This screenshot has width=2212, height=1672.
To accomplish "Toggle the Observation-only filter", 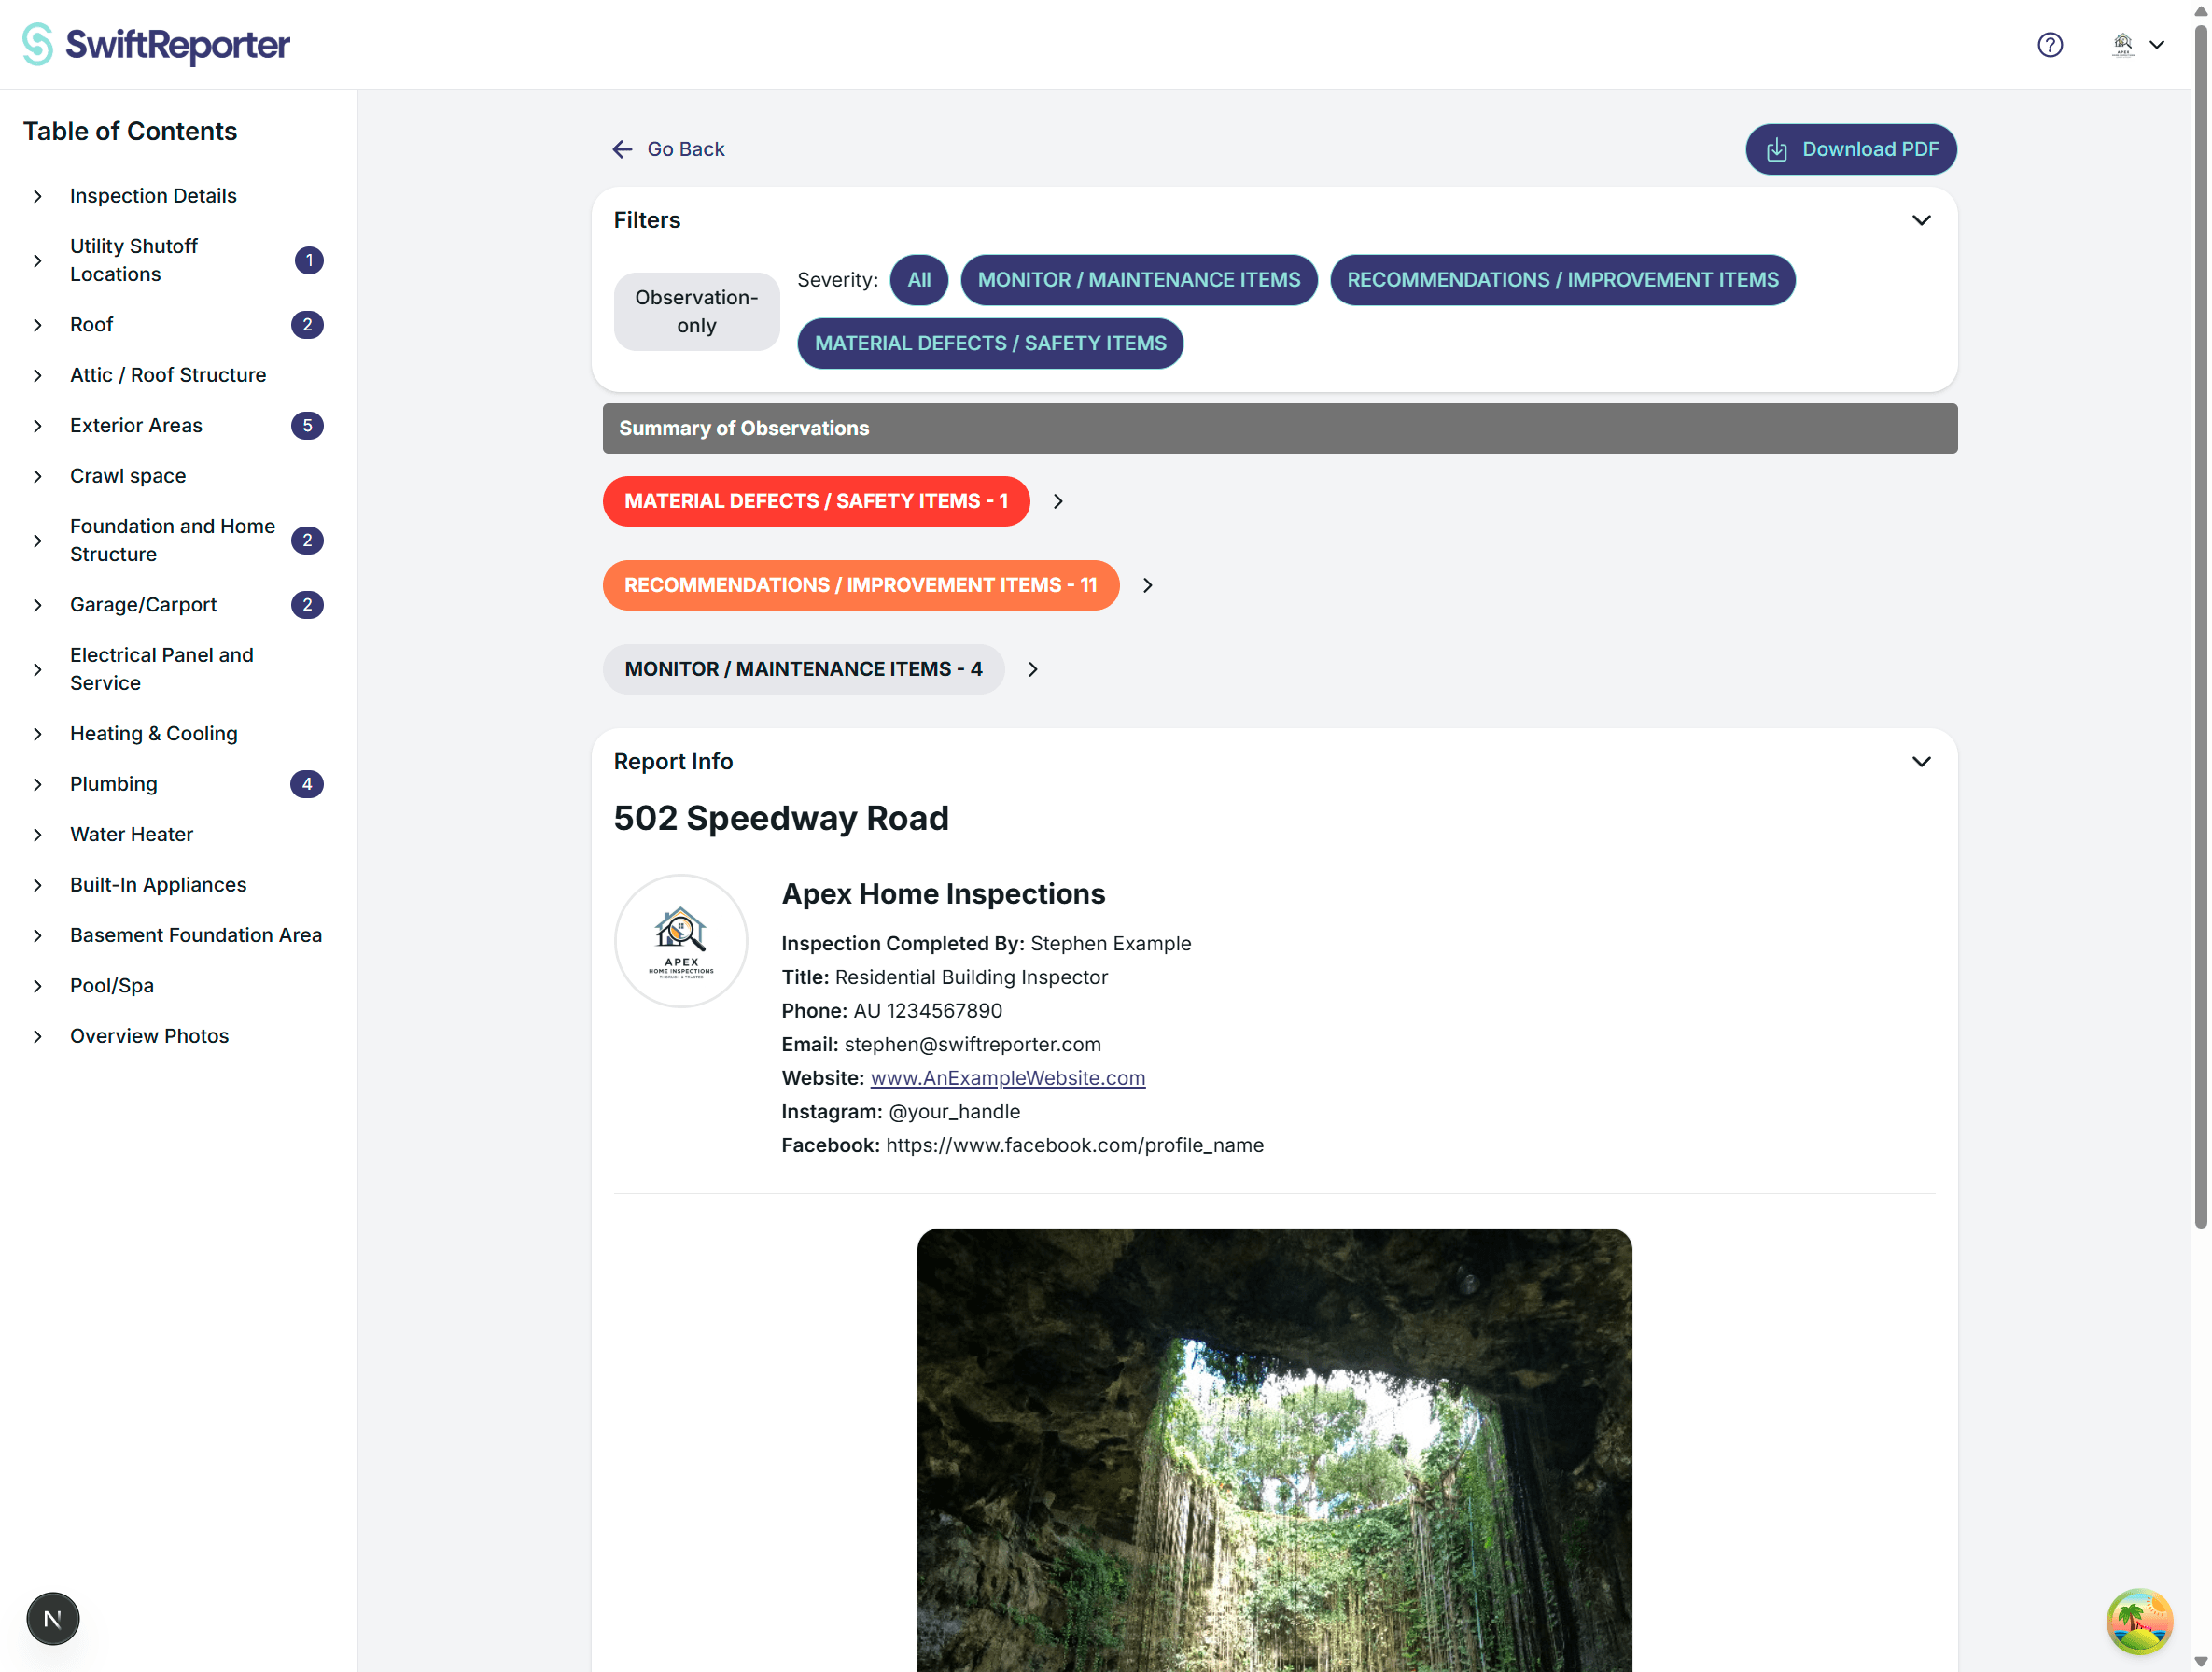I will coord(697,312).
